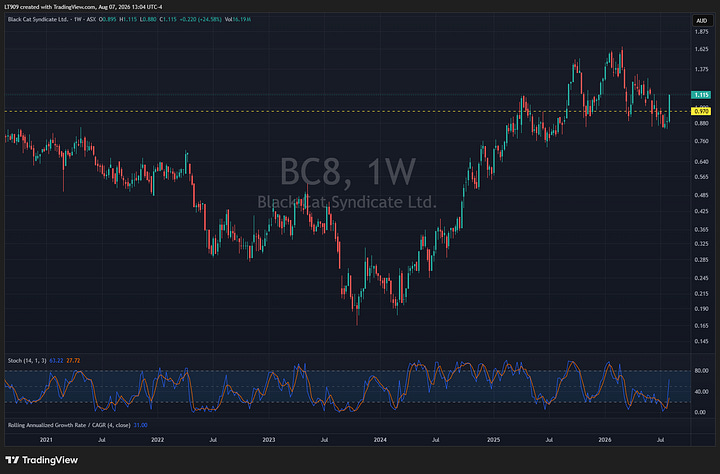Click the '0.880' price axis label
This screenshot has height=474, width=720.
701,124
